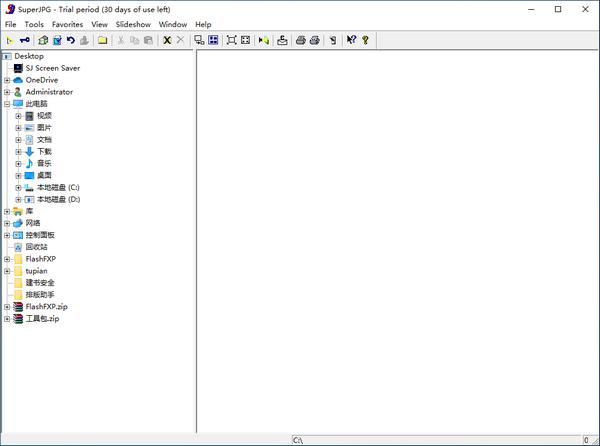
Task: Open the Favorites menu
Action: (x=67, y=24)
